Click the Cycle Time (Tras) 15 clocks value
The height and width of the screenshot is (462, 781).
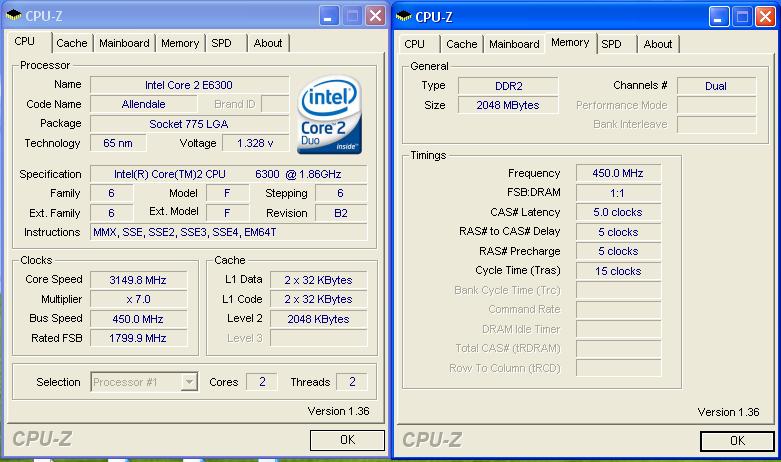pos(618,271)
